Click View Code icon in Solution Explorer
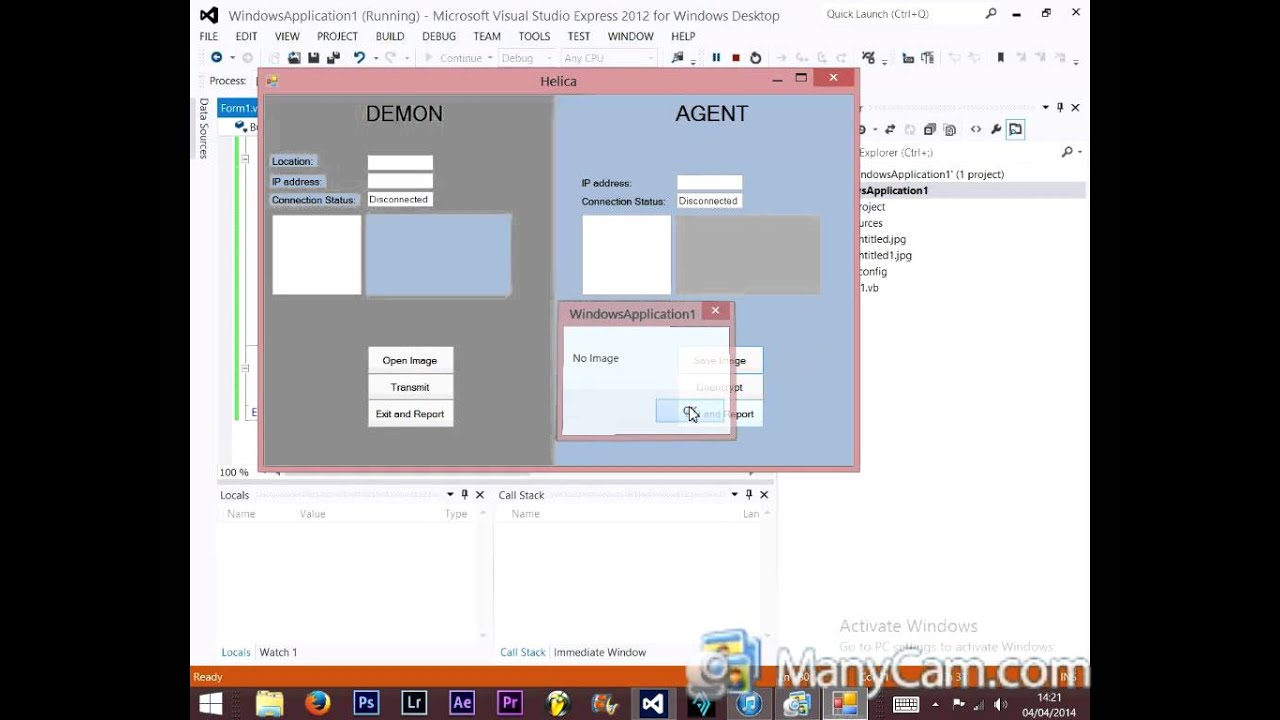Screen dimensions: 1280x720 click(x=976, y=129)
